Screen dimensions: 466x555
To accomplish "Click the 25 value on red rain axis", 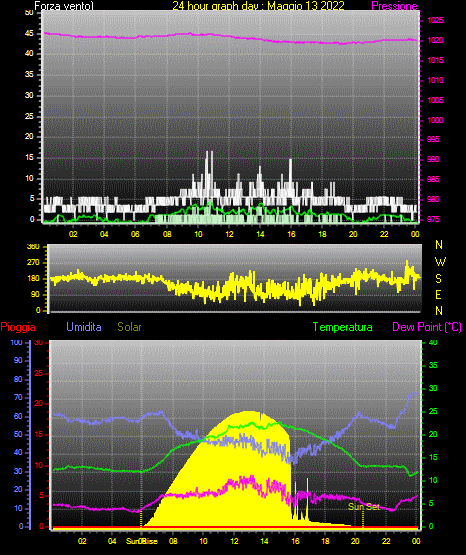I will [x=39, y=373].
